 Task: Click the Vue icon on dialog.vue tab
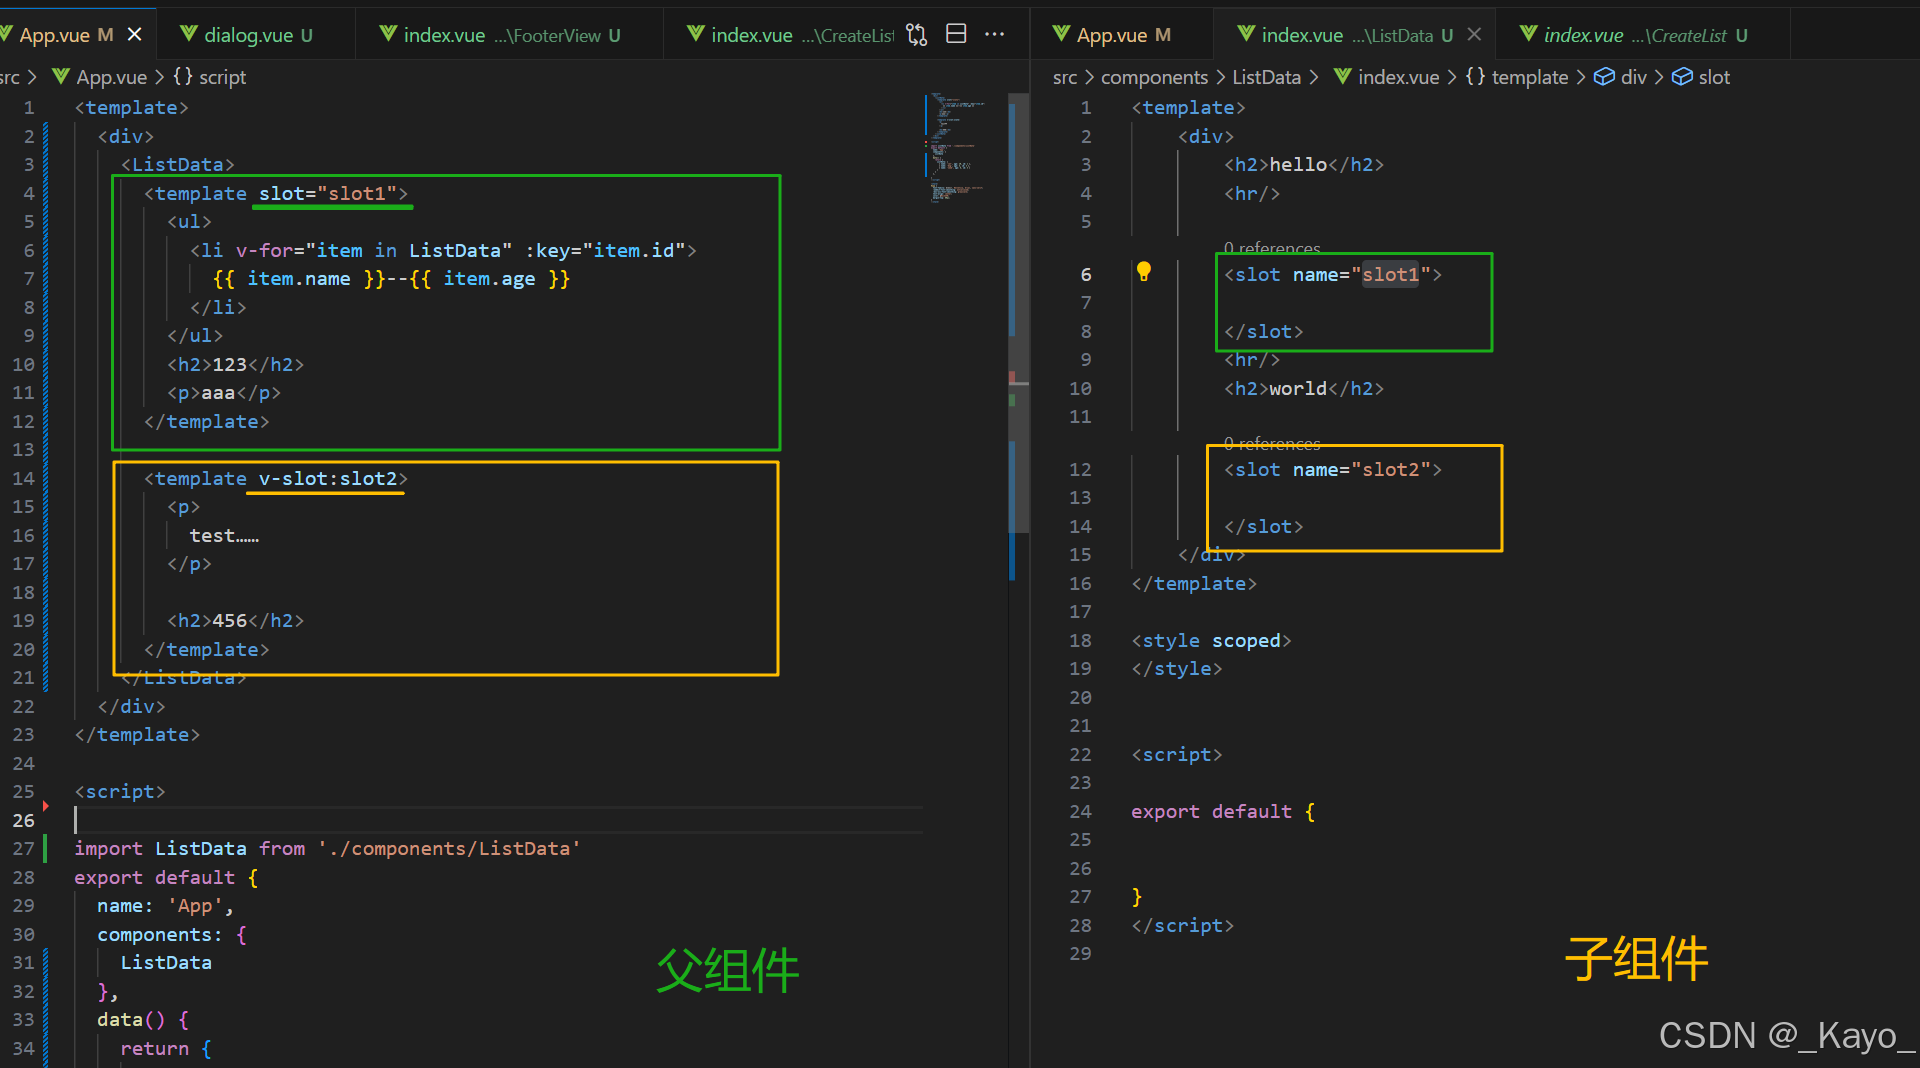click(x=188, y=35)
